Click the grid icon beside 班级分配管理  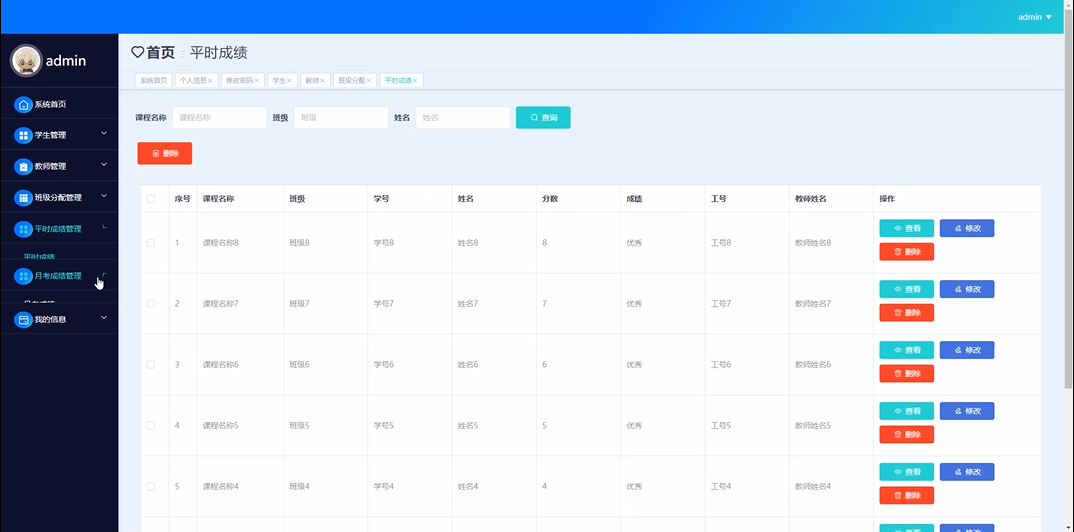(23, 198)
